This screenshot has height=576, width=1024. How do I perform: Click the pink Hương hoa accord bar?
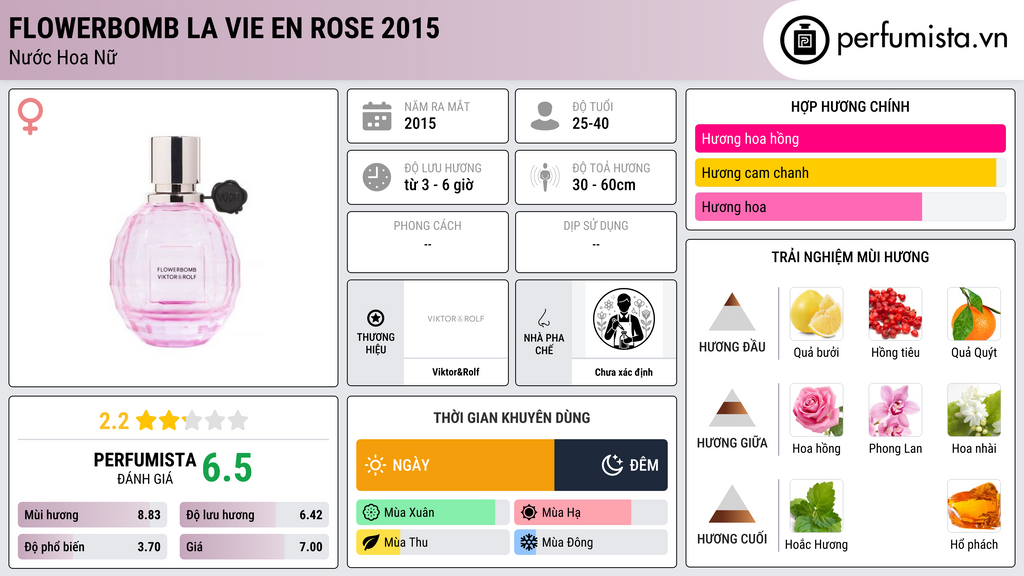pyautogui.click(x=850, y=206)
